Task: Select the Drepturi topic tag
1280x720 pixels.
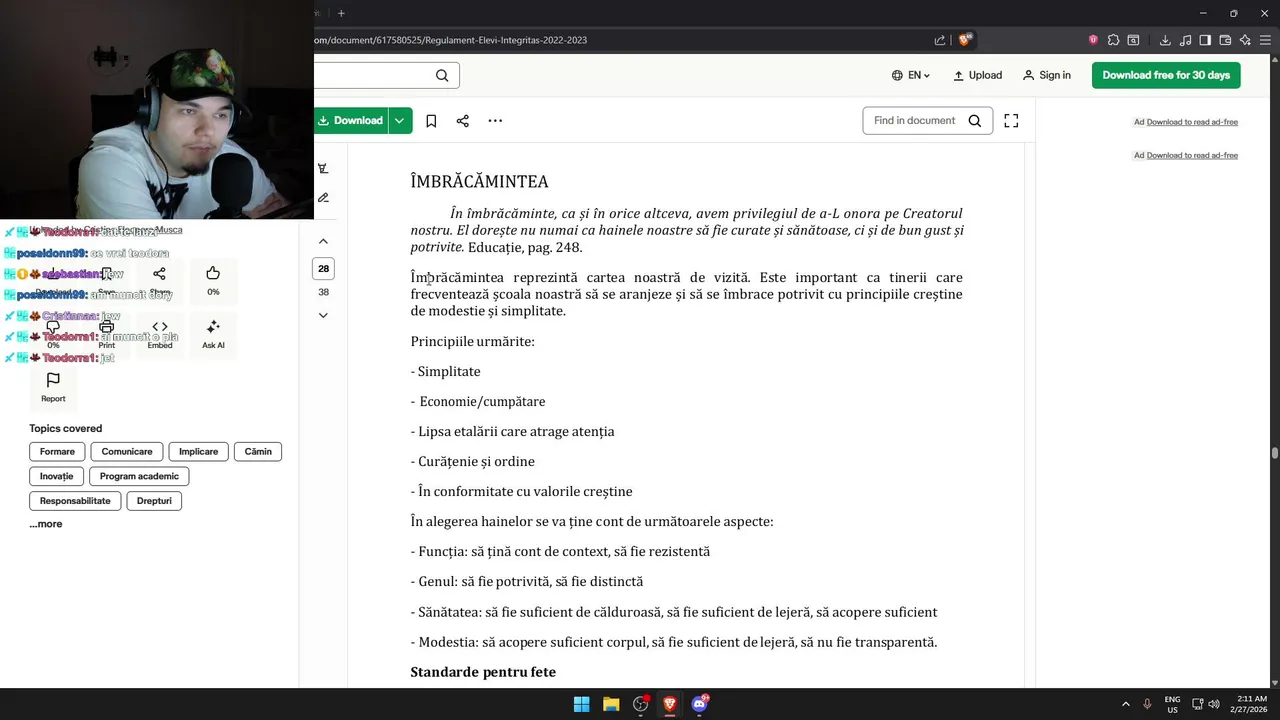Action: 154,501
